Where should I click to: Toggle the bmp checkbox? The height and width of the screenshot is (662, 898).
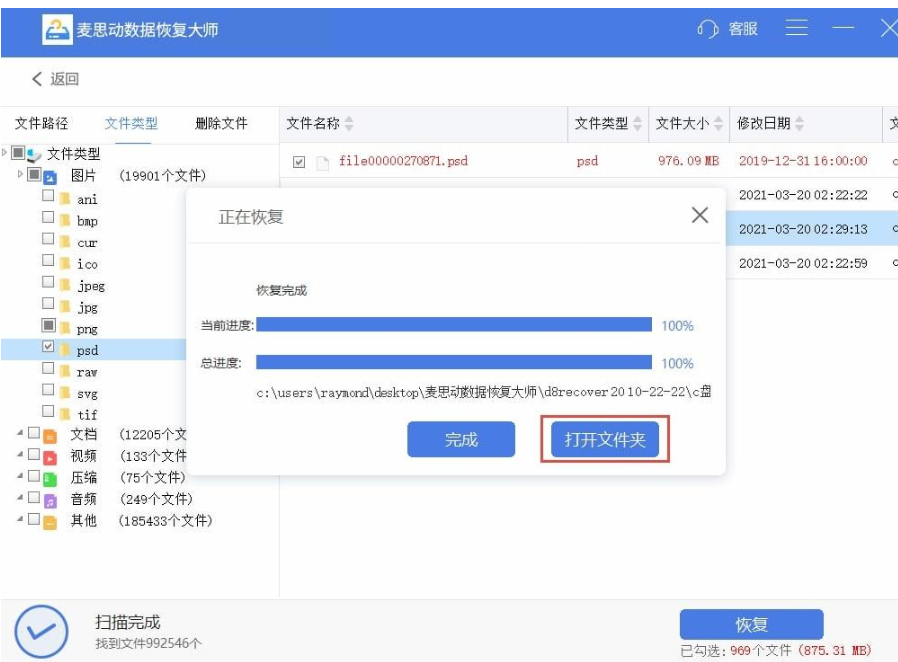point(48,217)
